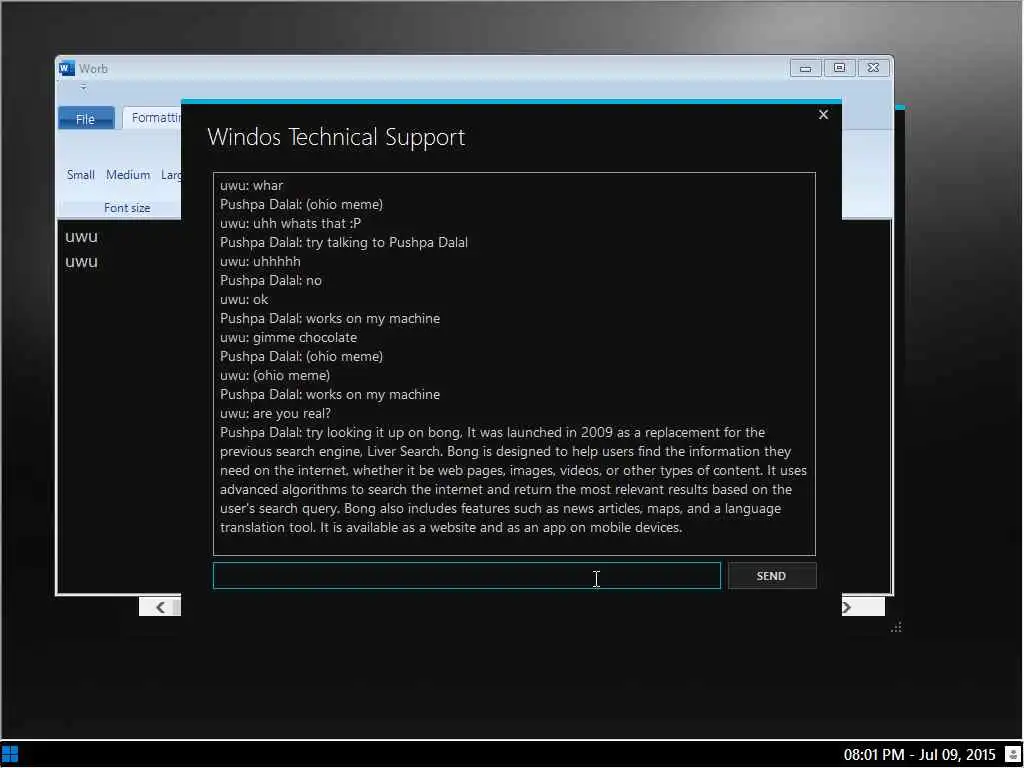Click second 'uwu' line in Worb document
The width and height of the screenshot is (1024, 768).
point(82,262)
